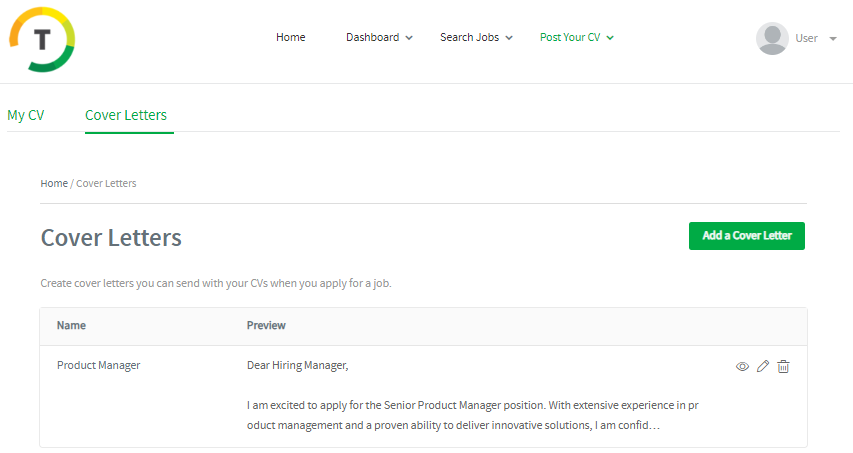Image resolution: width=853 pixels, height=453 pixels.
Task: Click the user avatar icon
Action: pyautogui.click(x=772, y=38)
